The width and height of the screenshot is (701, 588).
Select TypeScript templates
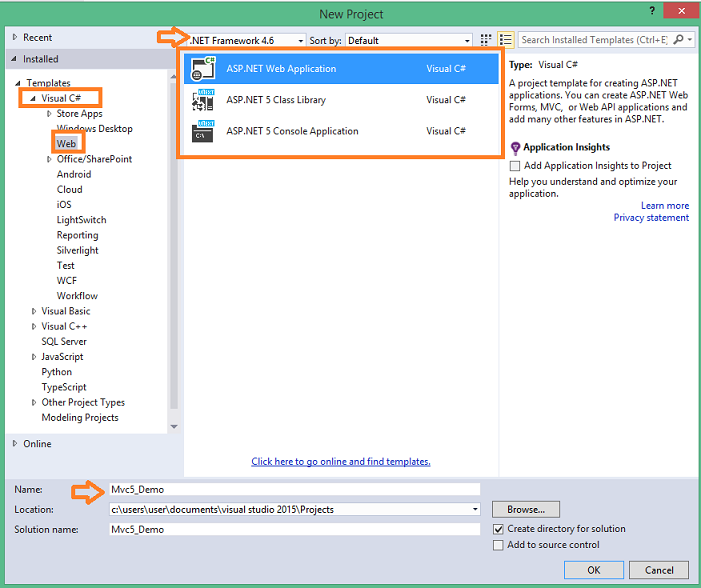coord(64,387)
